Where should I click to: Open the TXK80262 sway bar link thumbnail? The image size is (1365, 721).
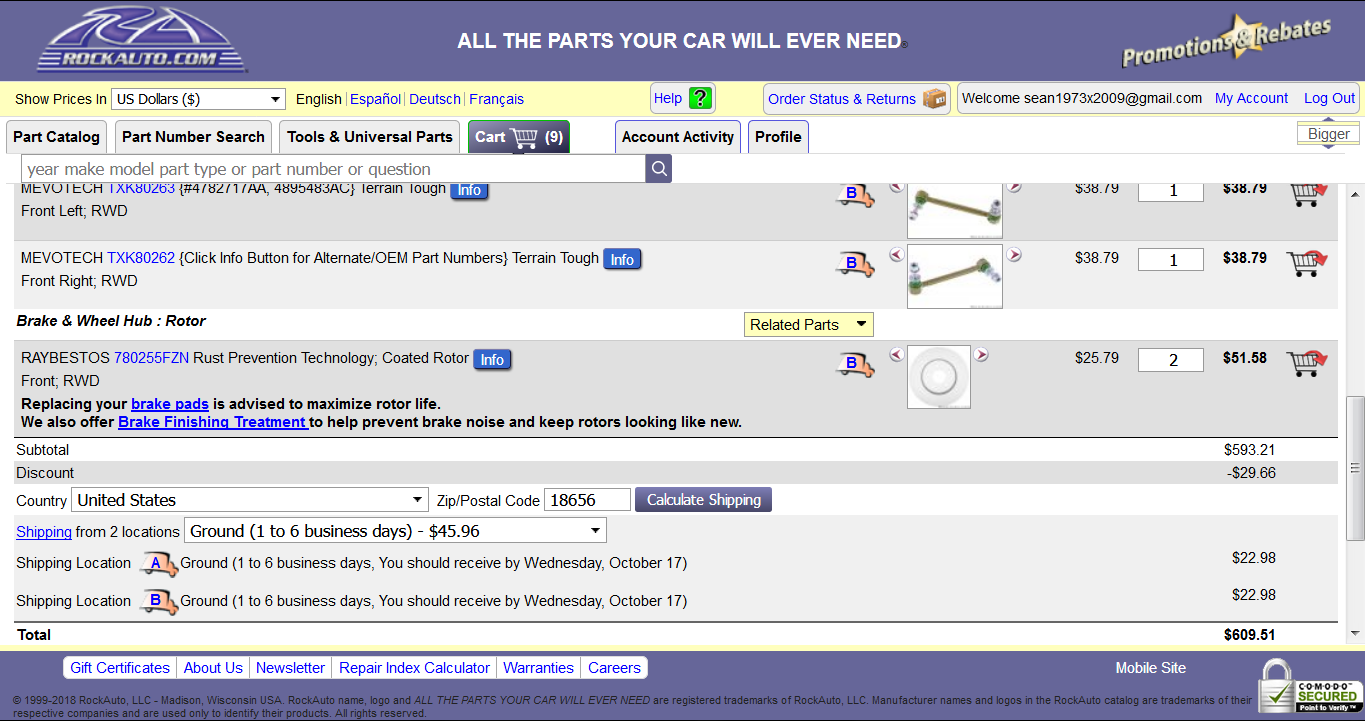tap(955, 276)
